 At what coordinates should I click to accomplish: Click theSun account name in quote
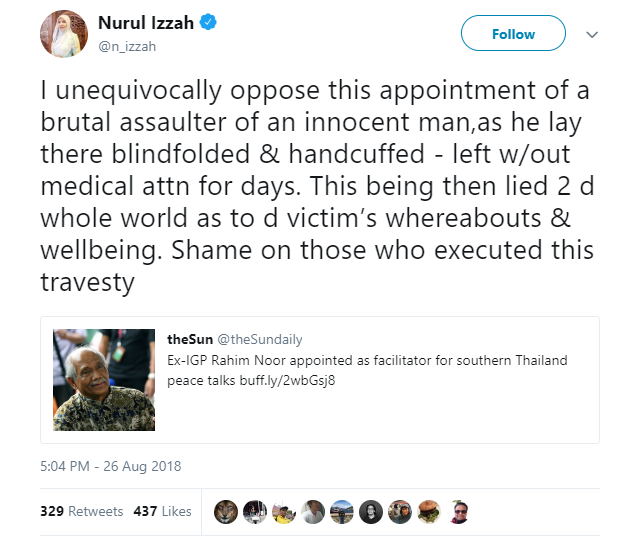(188, 339)
